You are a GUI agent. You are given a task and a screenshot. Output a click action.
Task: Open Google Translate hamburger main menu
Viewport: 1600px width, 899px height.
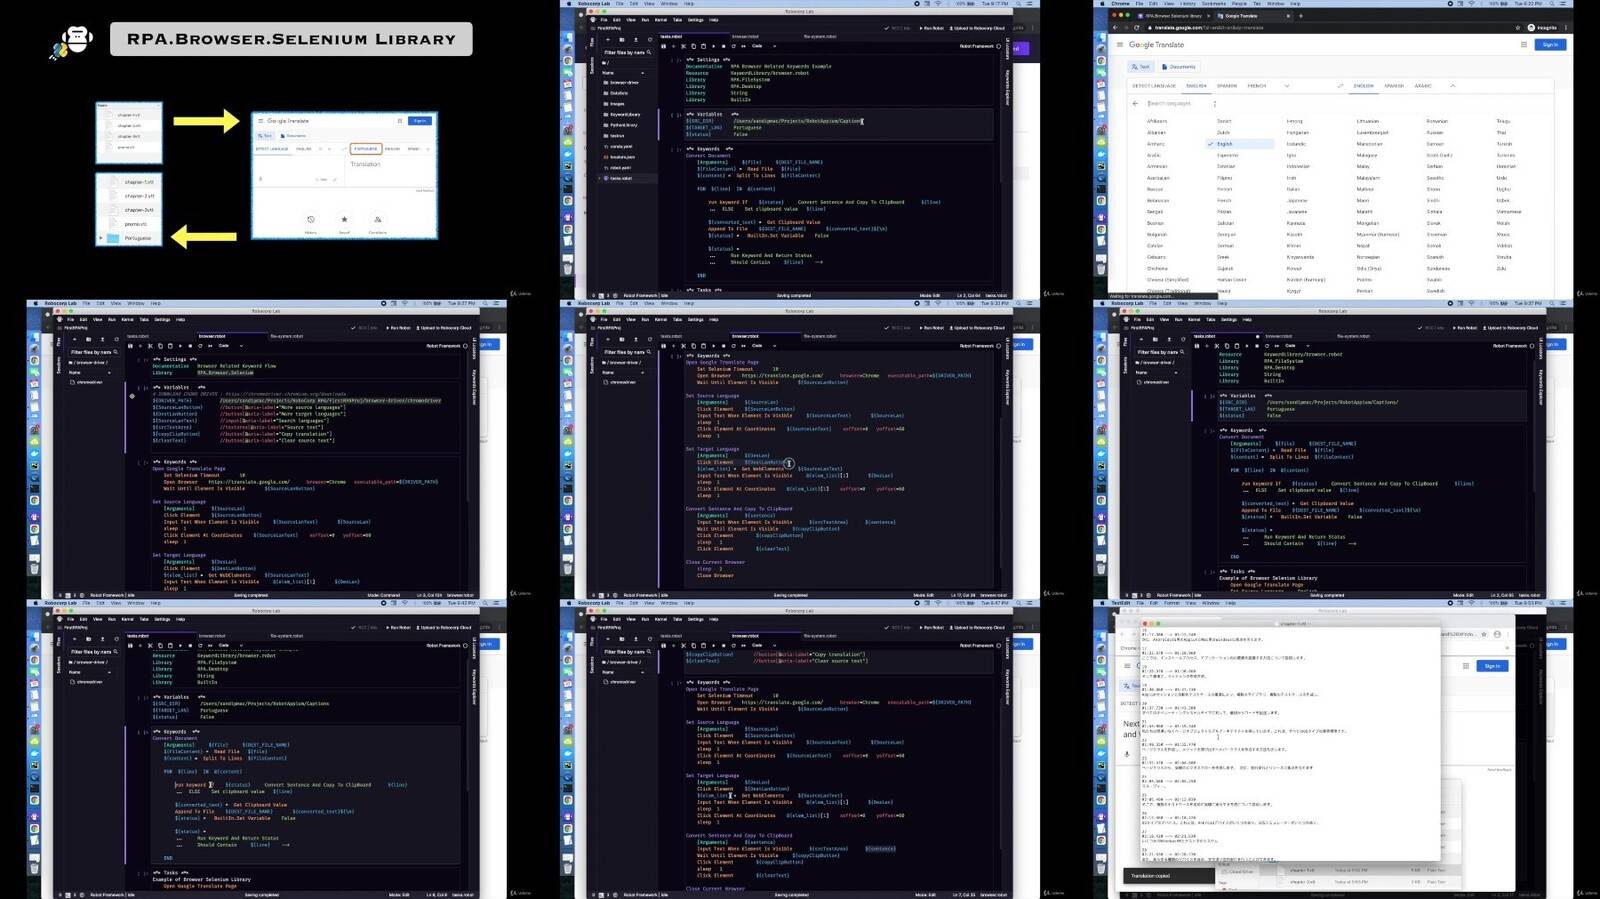click(x=1120, y=44)
